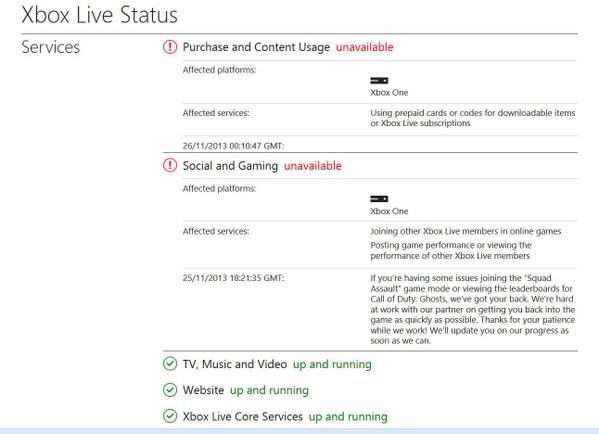Click the Squad Assault Call of Duty: Ghosts message
This screenshot has height=434, width=599.
tap(473, 309)
